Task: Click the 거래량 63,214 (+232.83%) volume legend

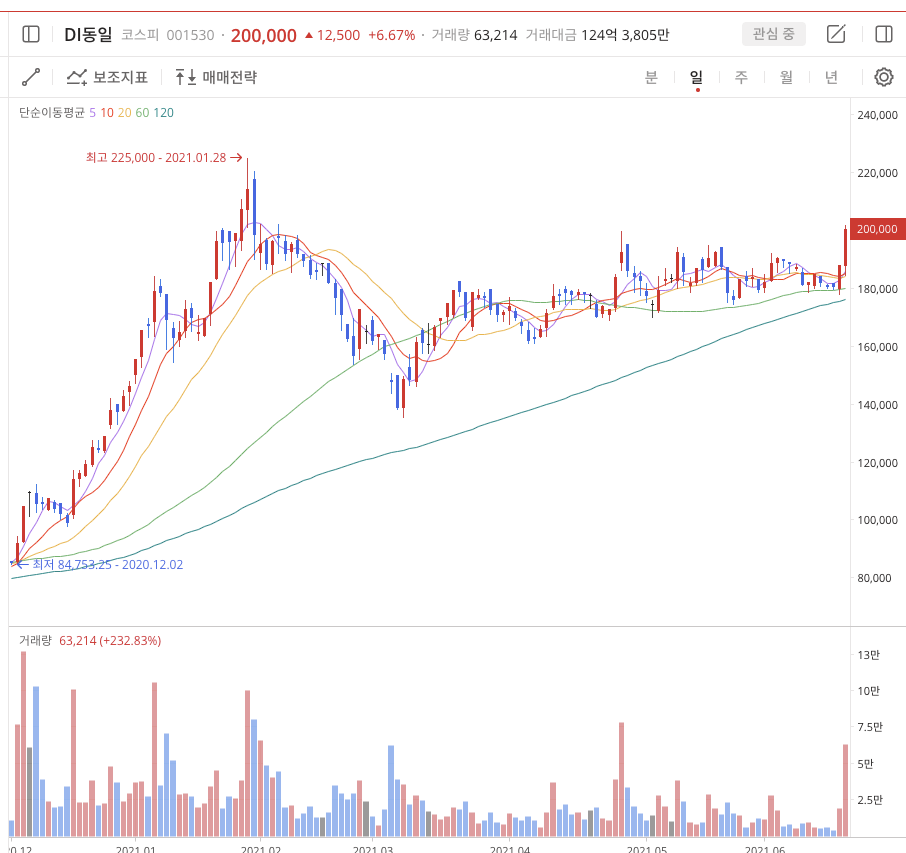Action: tap(90, 640)
